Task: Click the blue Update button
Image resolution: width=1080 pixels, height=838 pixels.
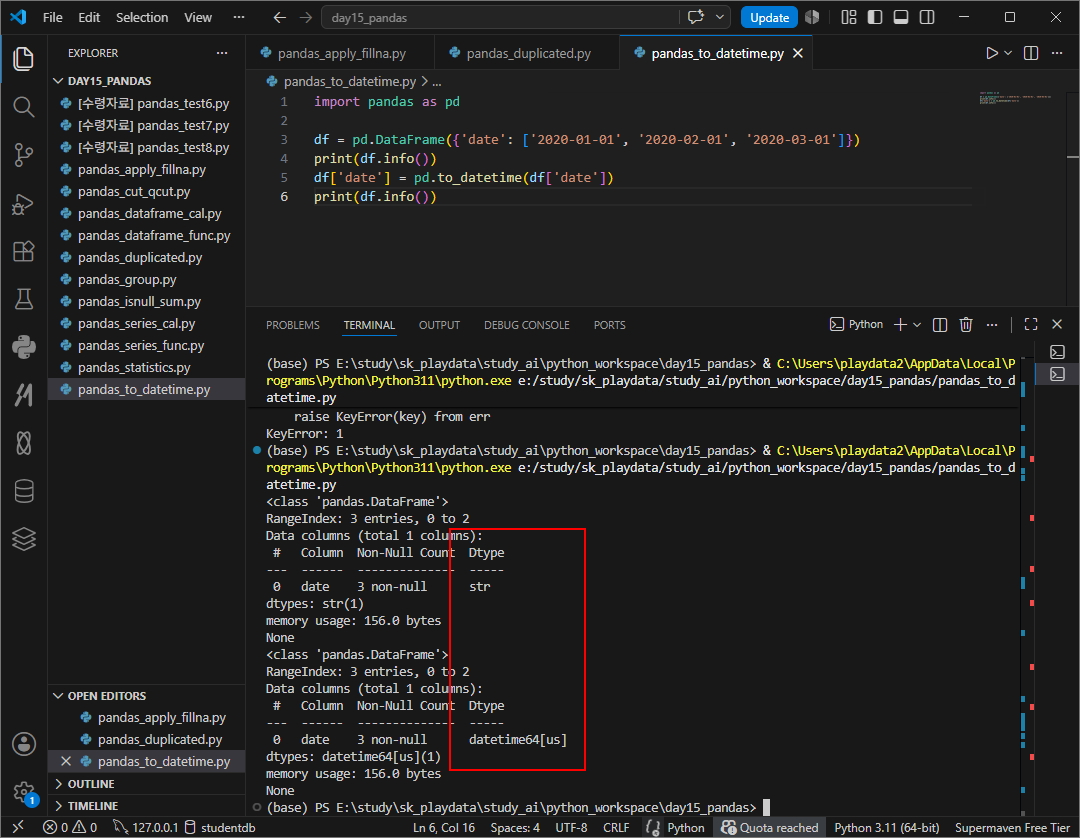Action: [x=769, y=17]
